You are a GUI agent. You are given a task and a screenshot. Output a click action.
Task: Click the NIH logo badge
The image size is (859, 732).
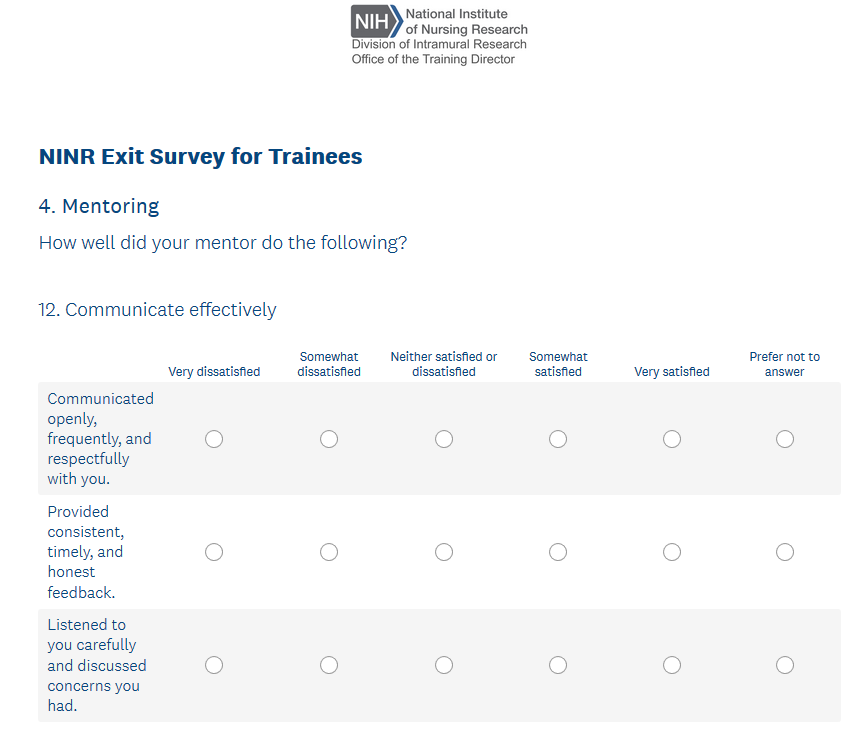(372, 21)
